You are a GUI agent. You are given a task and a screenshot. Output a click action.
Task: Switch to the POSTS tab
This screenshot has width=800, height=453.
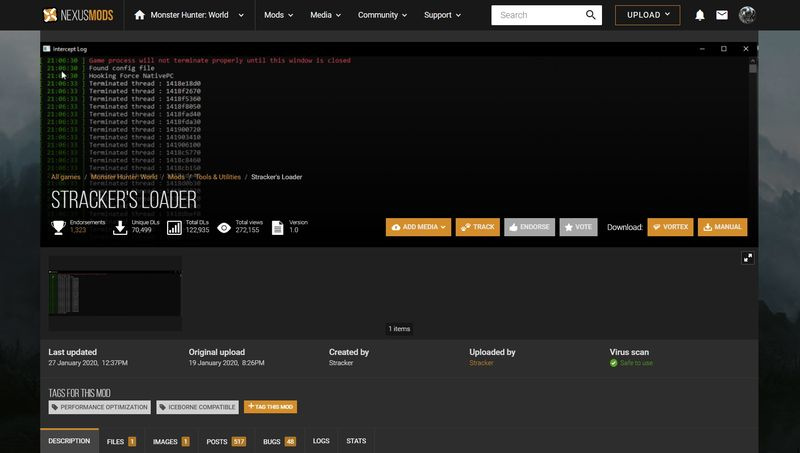click(x=226, y=441)
